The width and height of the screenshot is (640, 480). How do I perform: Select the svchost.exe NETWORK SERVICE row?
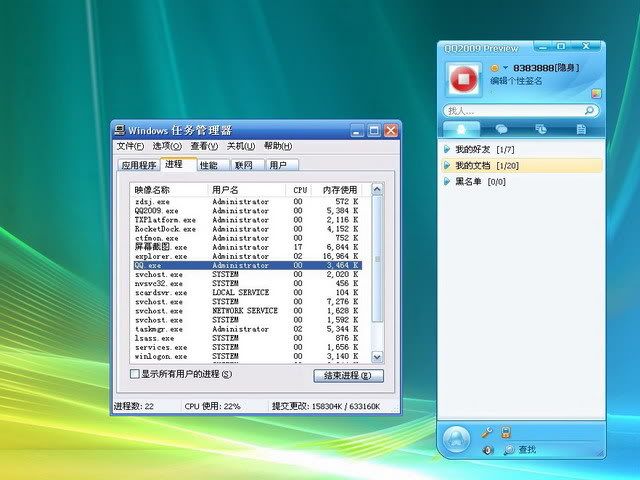[247, 311]
